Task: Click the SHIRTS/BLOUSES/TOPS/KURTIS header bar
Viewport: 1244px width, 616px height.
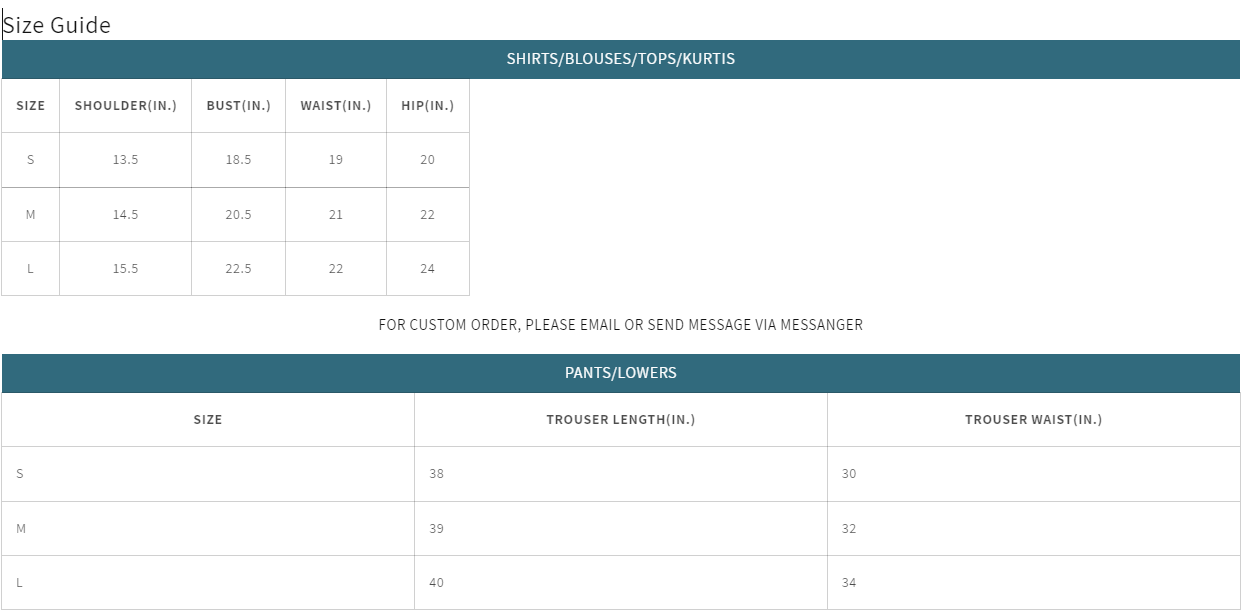Action: tap(620, 59)
